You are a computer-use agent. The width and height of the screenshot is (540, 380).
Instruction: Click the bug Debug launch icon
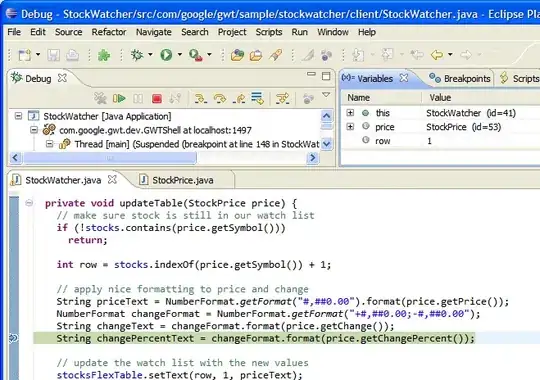click(137, 55)
